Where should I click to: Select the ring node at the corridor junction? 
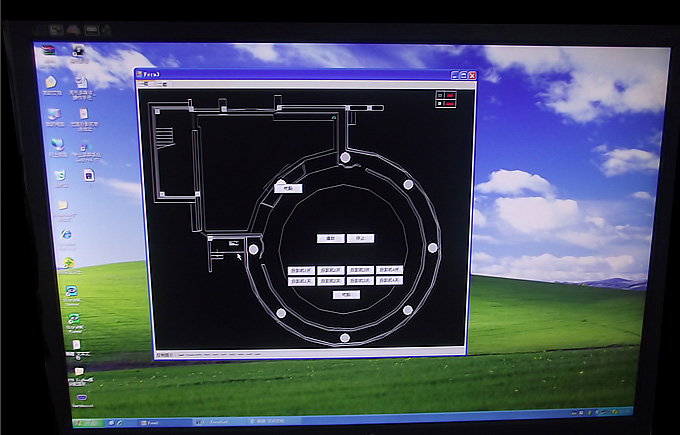(345, 157)
